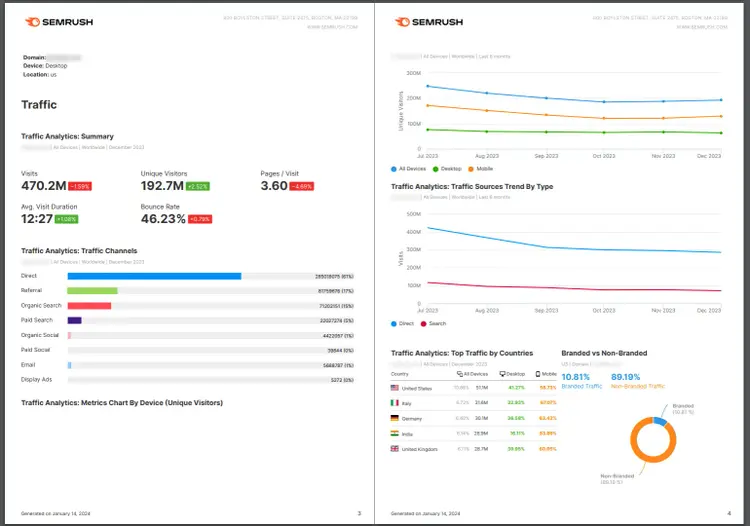
Task: Click the blue Direct legend dot
Action: [x=394, y=324]
